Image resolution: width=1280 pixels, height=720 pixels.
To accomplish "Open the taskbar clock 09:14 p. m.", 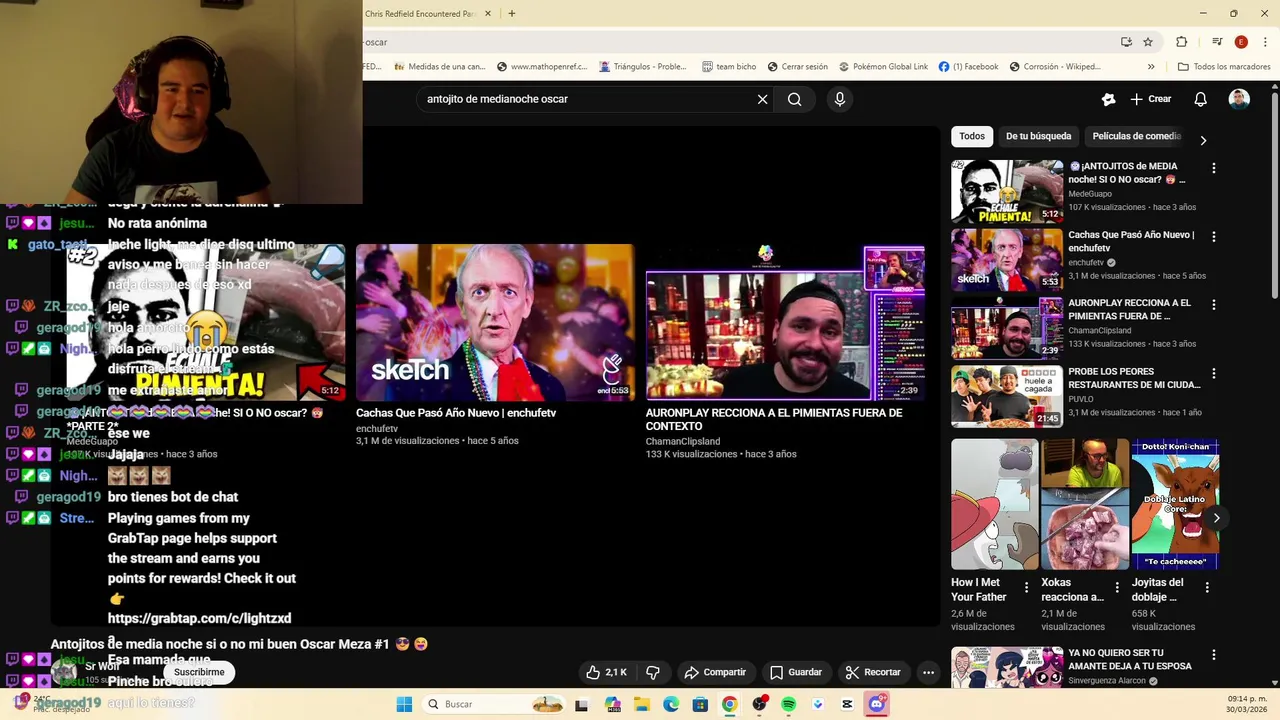I will point(1247,704).
